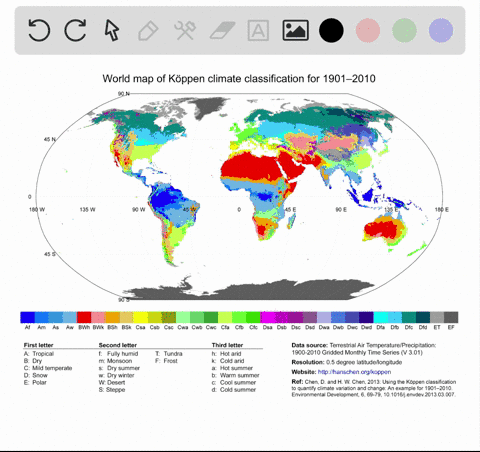Screen dimensions: 480x452
Task: Click the orange BSh legend box
Action: coord(112,317)
